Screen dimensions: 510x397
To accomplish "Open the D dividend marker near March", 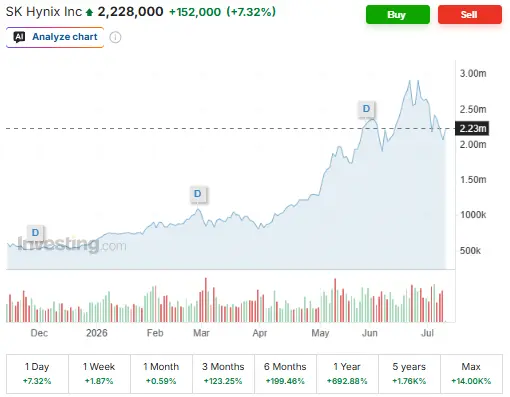I will pyautogui.click(x=198, y=194).
